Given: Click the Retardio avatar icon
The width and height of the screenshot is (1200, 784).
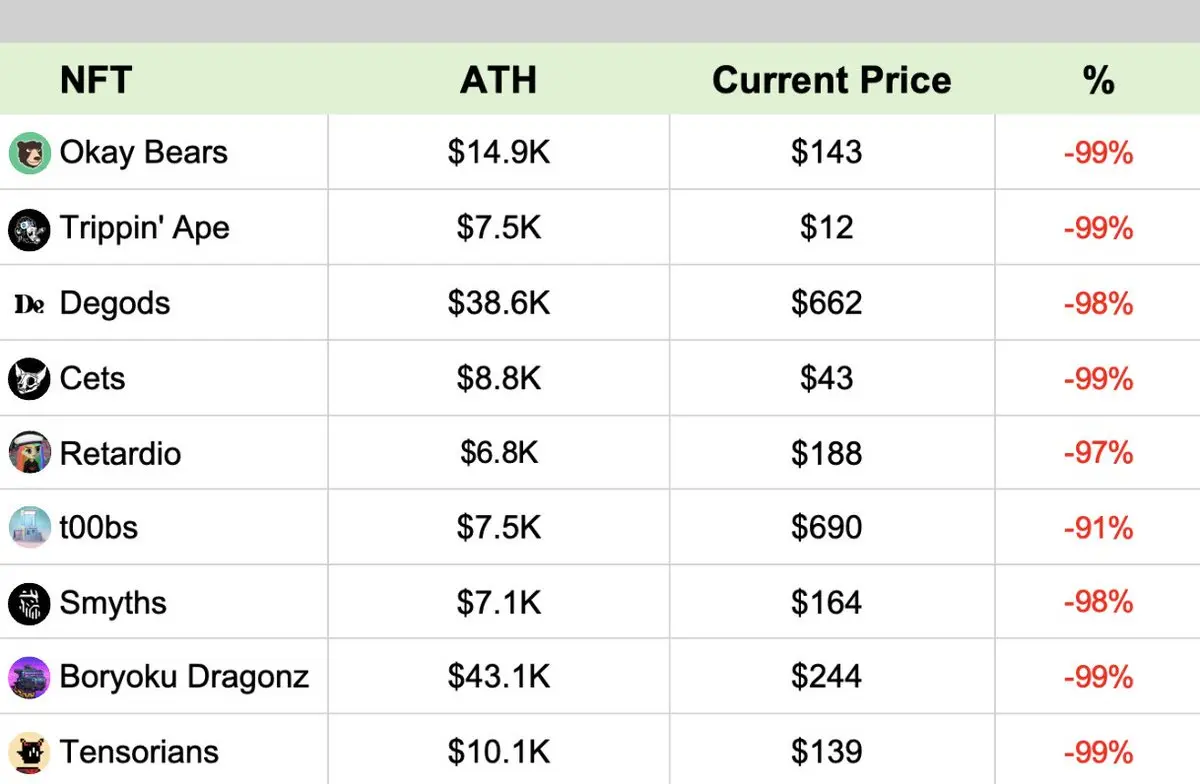Looking at the screenshot, I should (x=29, y=453).
